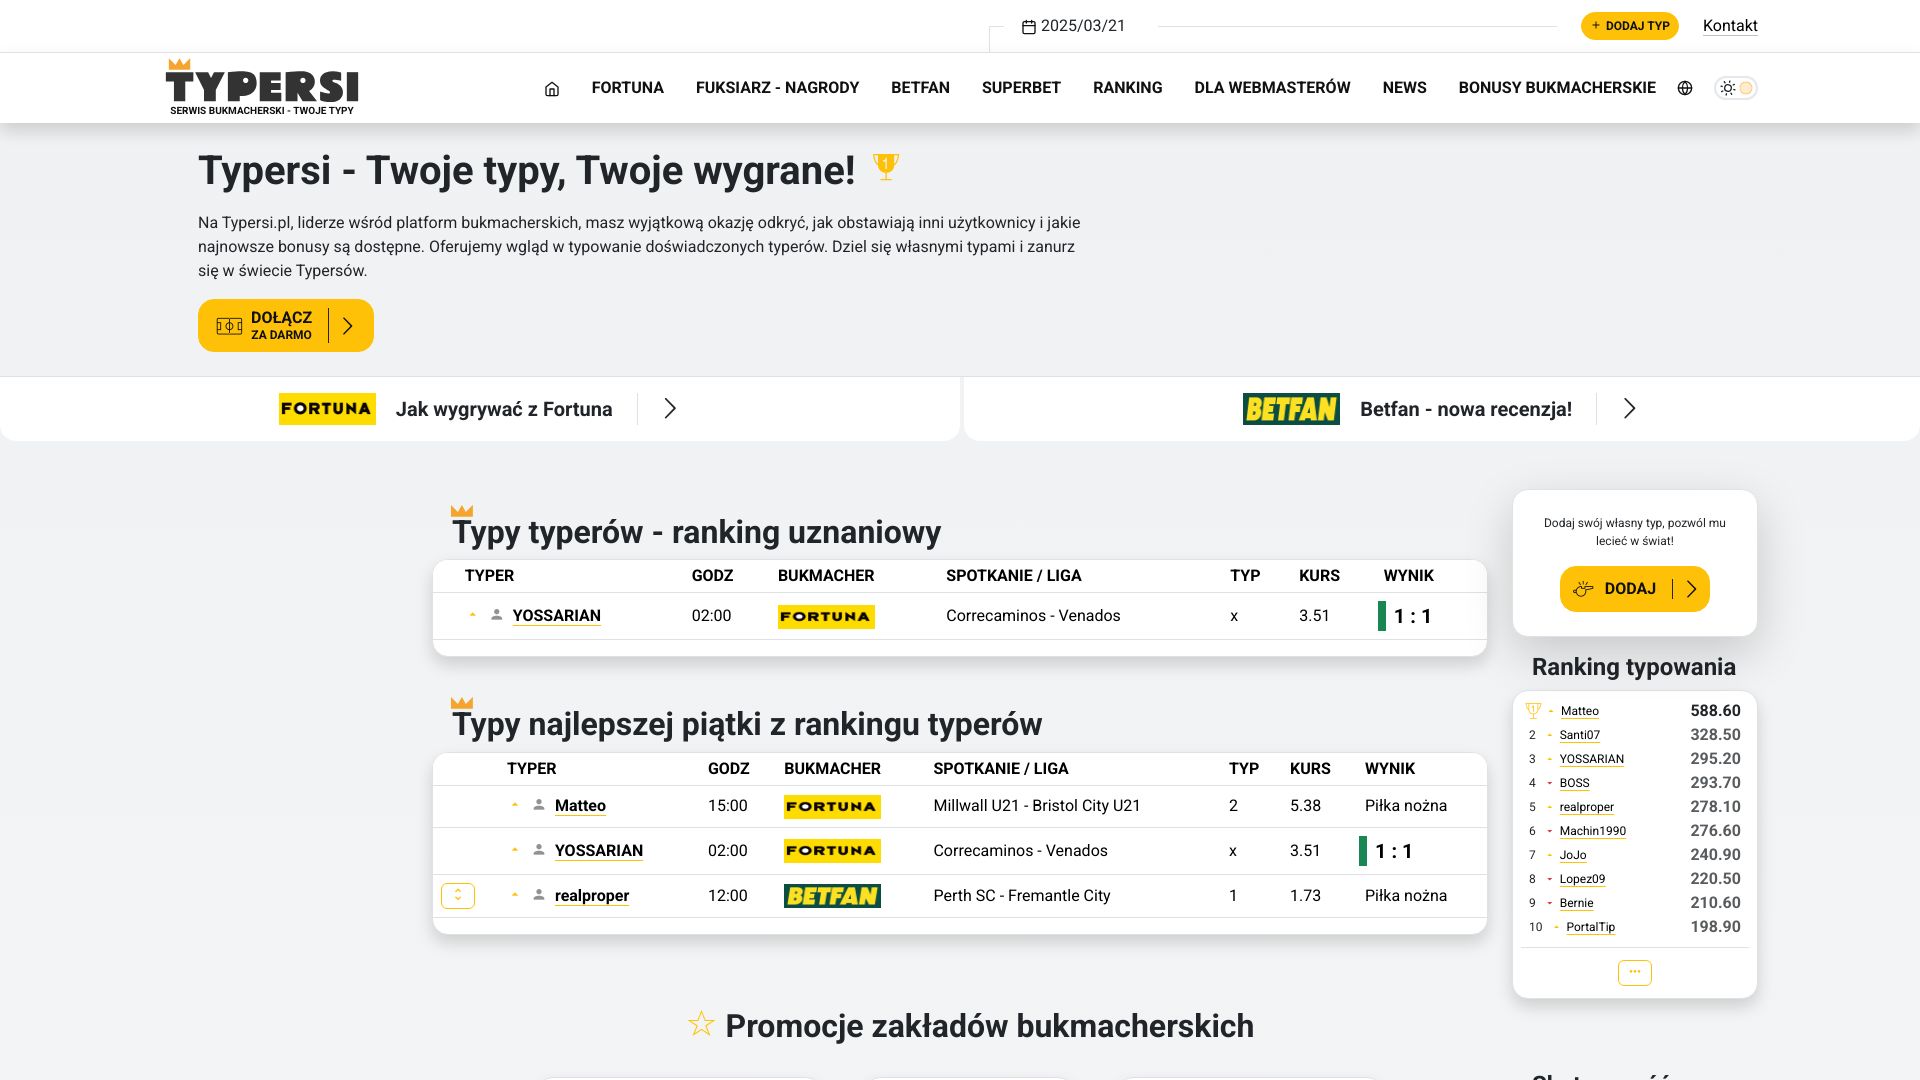Open the SUPERBET menu item
Screen dimensions: 1920x1080
point(1021,88)
